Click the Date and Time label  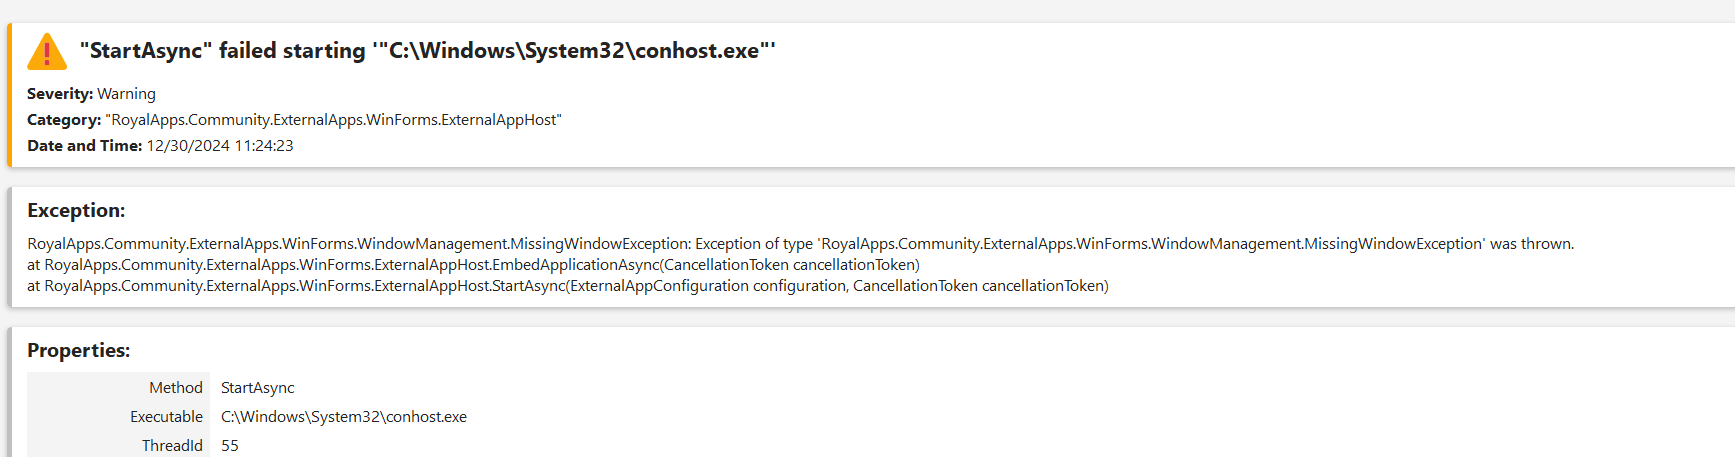[x=84, y=146]
